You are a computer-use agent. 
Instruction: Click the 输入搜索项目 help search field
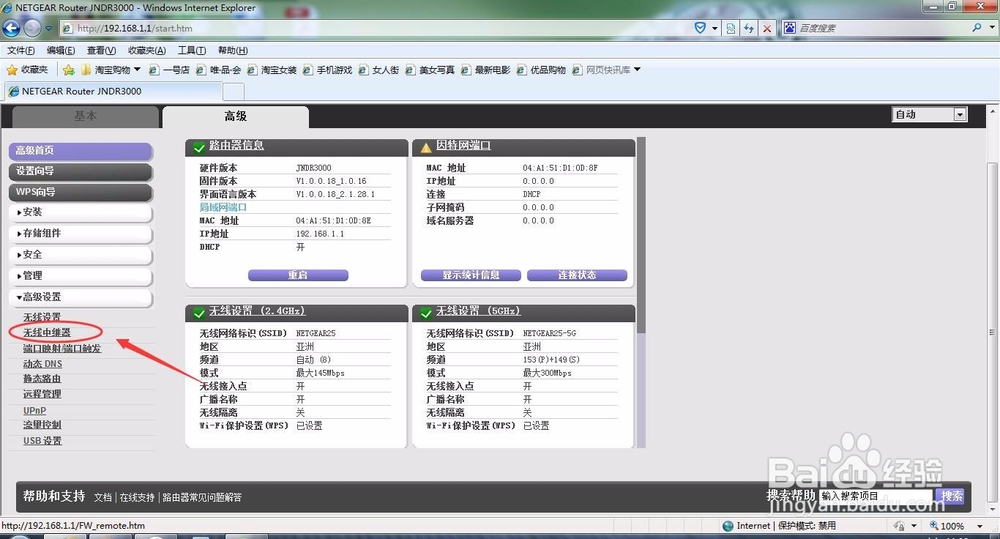(x=876, y=496)
